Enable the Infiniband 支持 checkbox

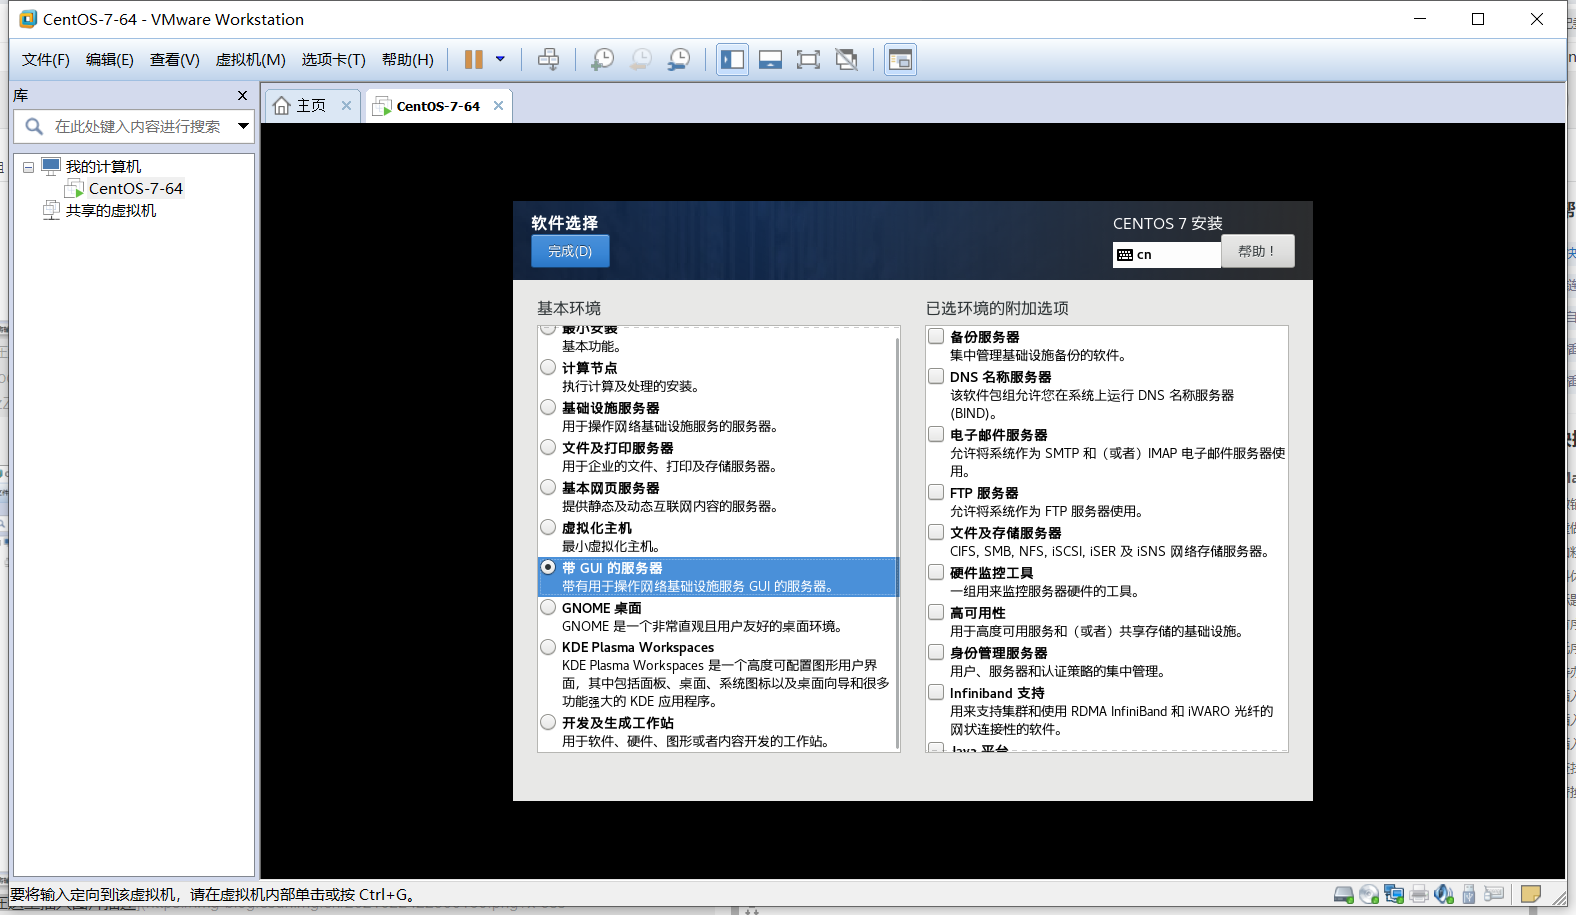pyautogui.click(x=936, y=692)
